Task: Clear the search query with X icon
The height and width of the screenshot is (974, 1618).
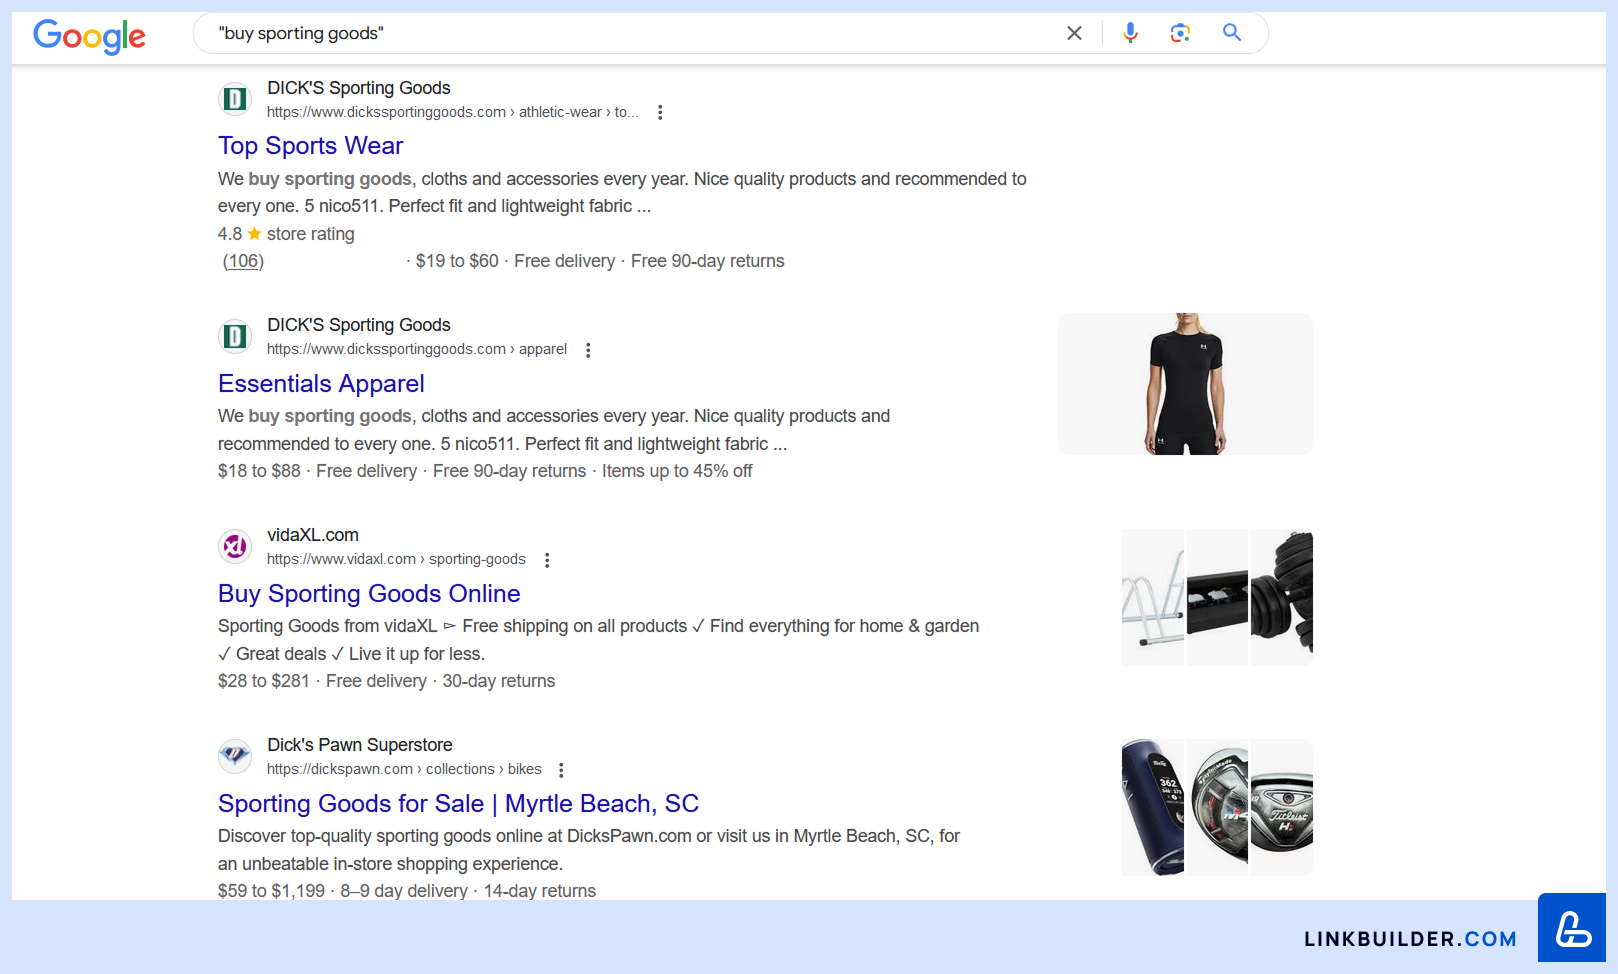Action: coord(1074,33)
